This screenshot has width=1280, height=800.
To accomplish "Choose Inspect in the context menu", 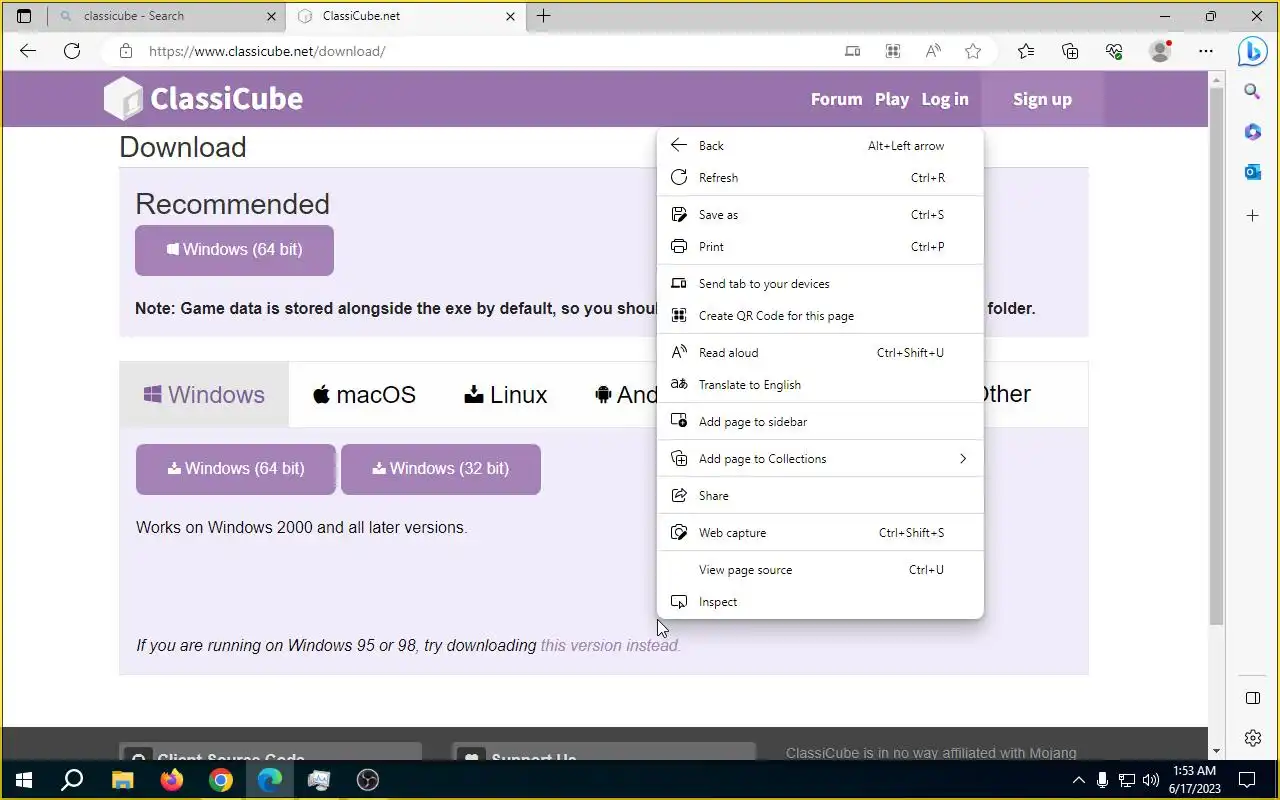I will (x=820, y=602).
